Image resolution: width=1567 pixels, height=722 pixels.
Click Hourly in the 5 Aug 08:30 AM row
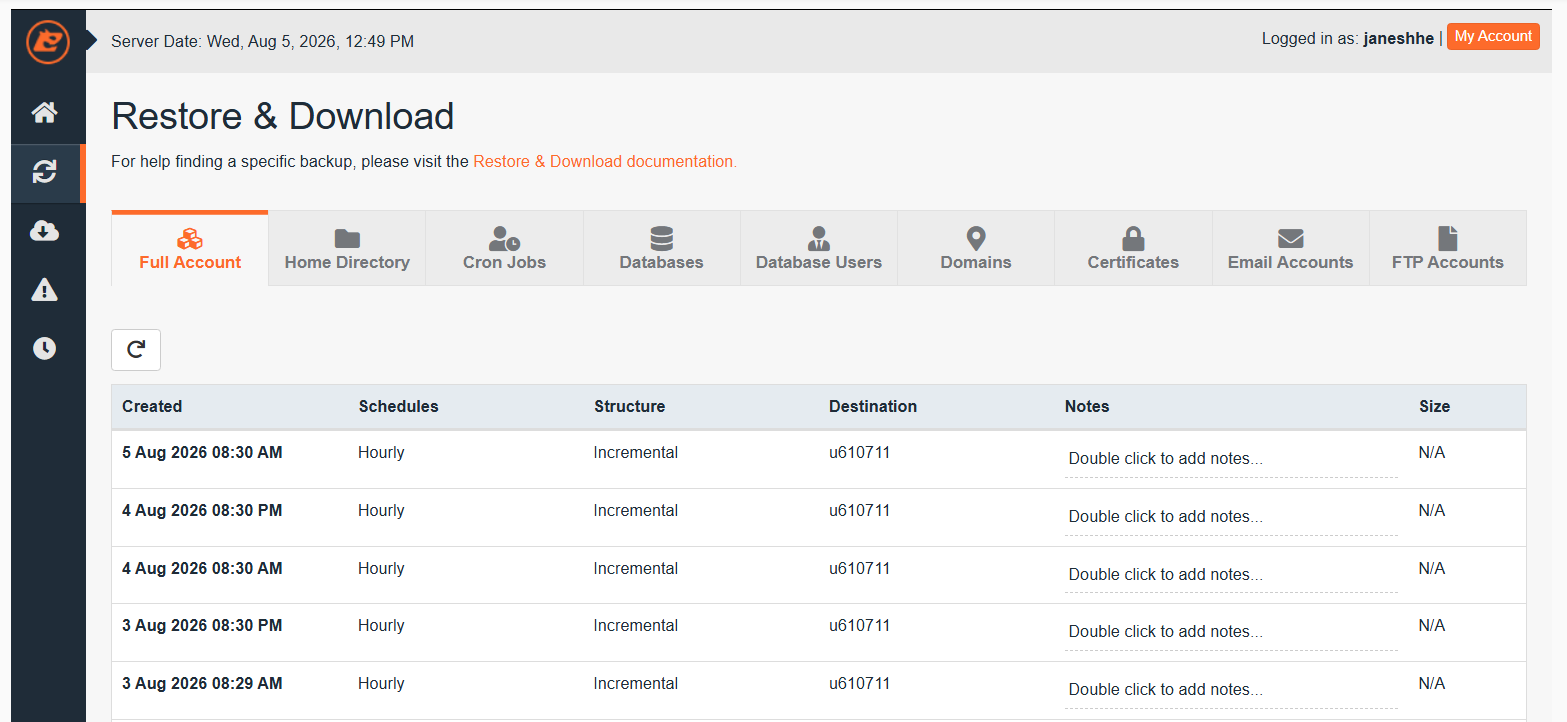click(381, 452)
